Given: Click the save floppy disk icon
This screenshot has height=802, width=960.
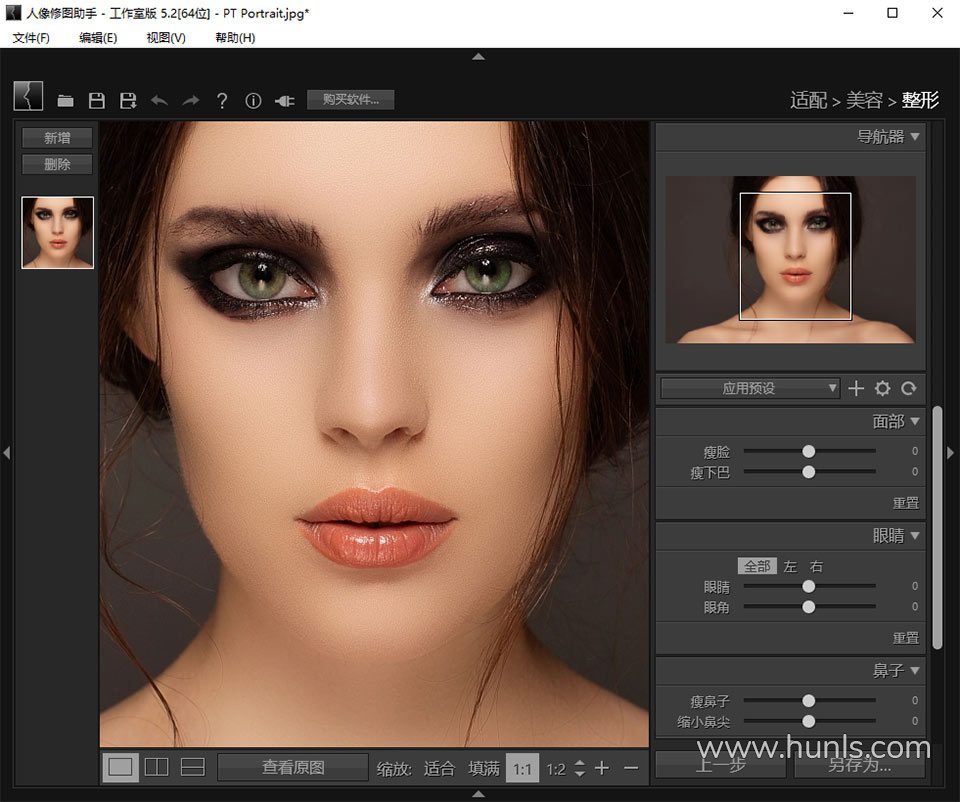Looking at the screenshot, I should pyautogui.click(x=97, y=100).
